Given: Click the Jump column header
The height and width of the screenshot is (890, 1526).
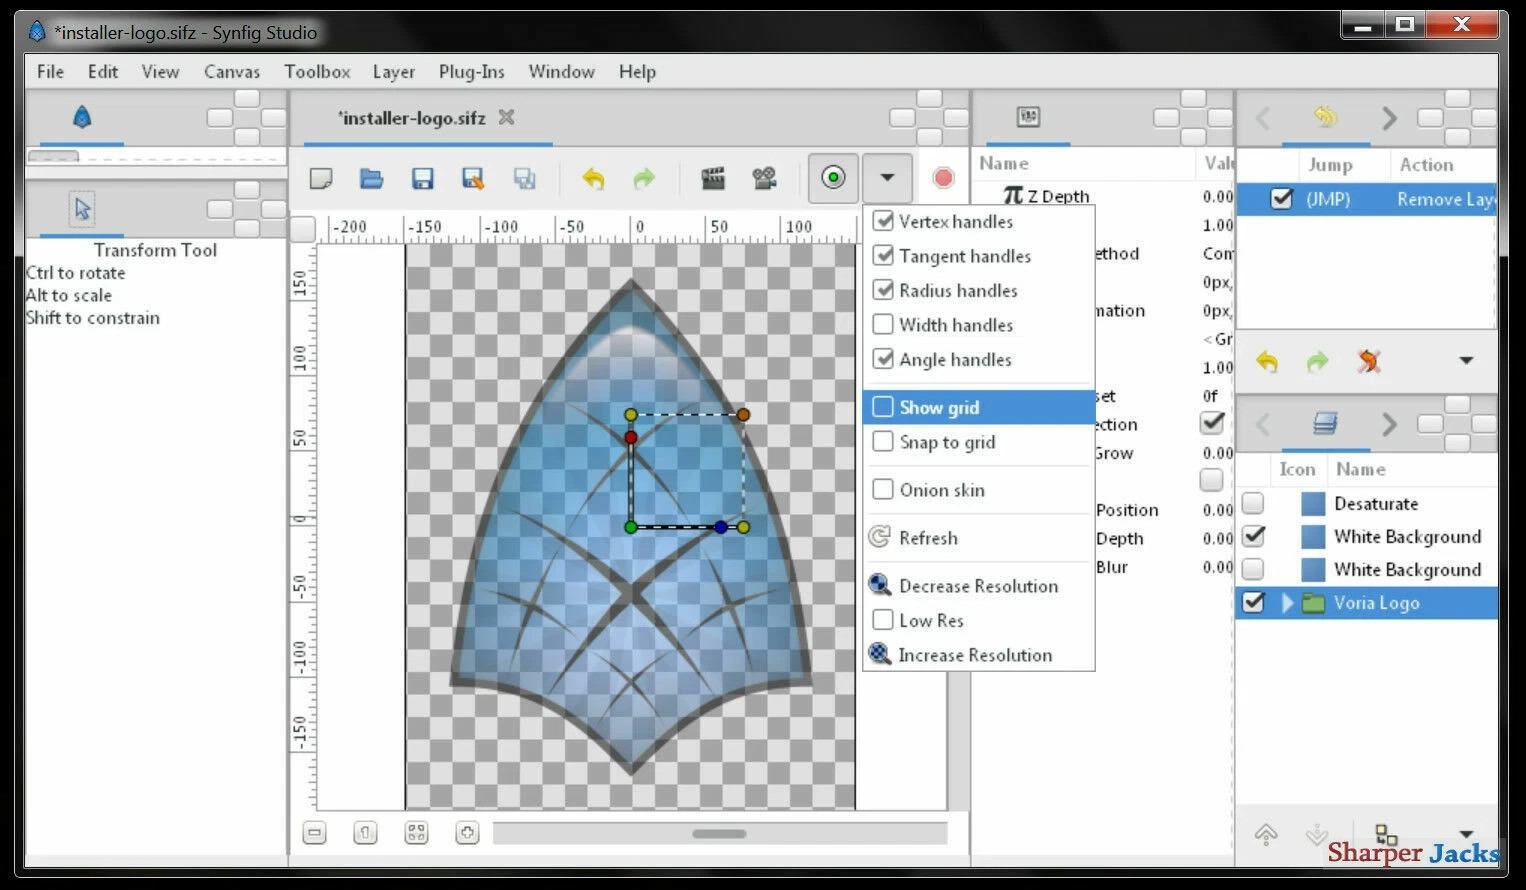Looking at the screenshot, I should point(1330,165).
